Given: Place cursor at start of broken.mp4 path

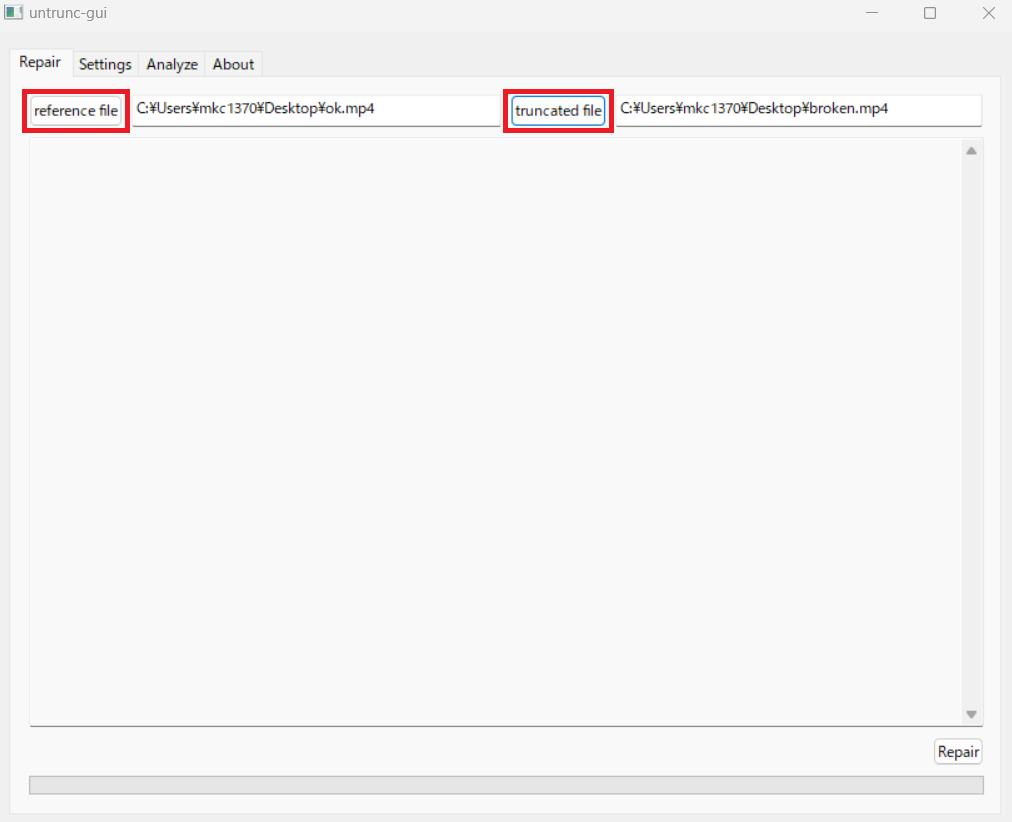Looking at the screenshot, I should click(620, 109).
